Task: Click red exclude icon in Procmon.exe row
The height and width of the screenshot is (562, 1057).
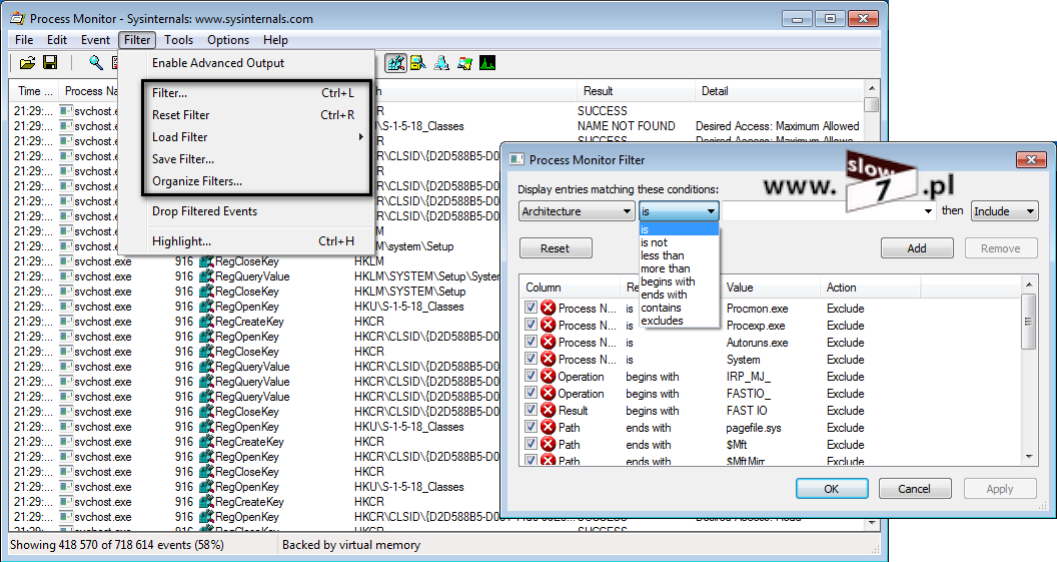Action: coord(548,308)
